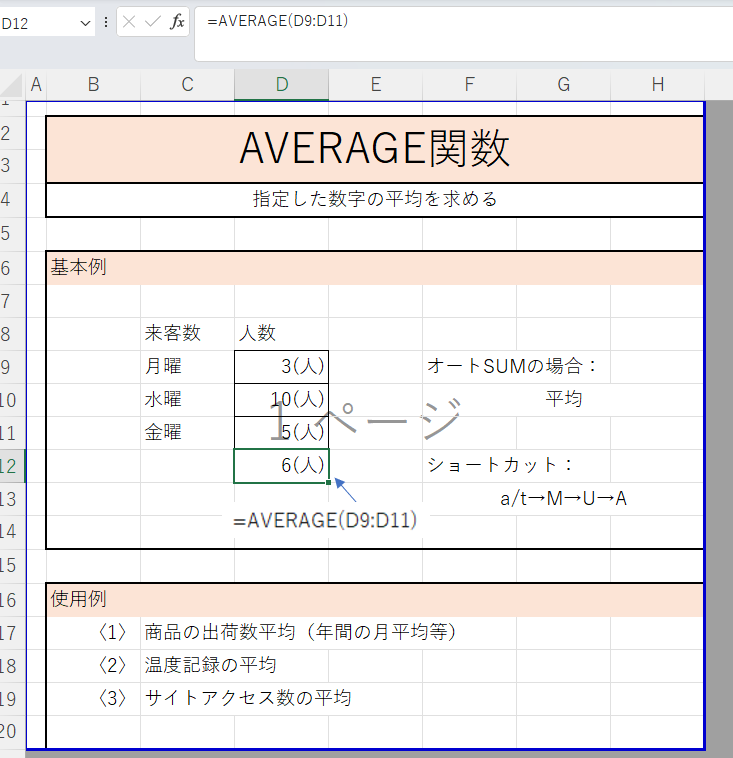Select column D header
The width and height of the screenshot is (733, 758).
coord(281,85)
